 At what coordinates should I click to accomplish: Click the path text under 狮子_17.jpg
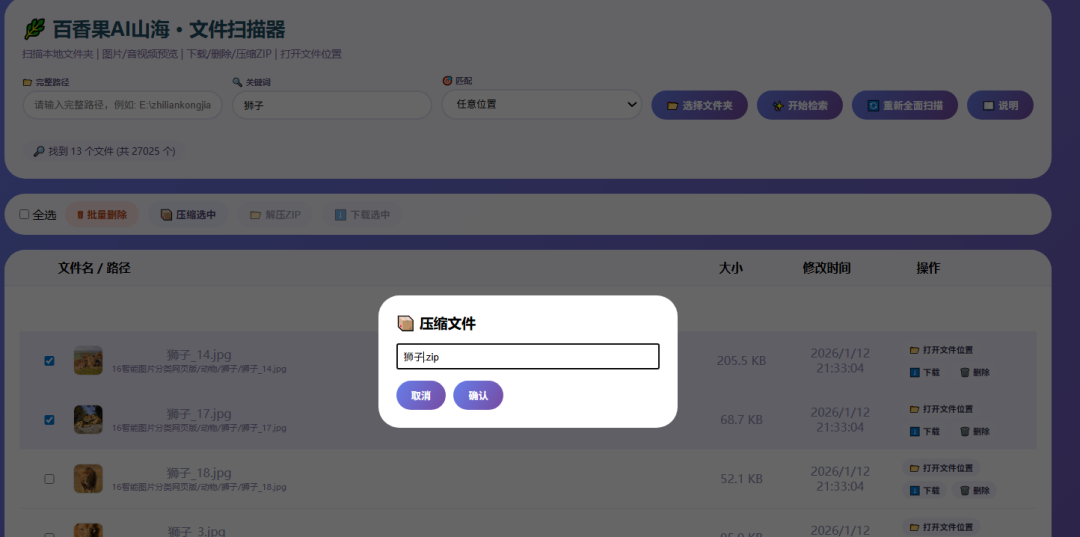199,428
